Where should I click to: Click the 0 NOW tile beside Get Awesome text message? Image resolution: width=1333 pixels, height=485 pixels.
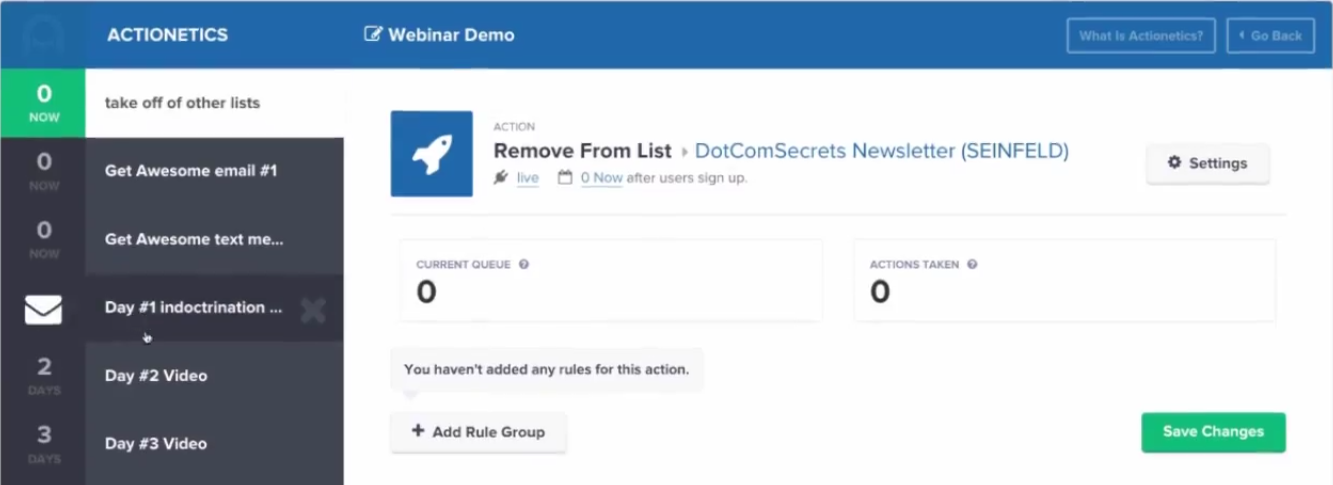point(43,240)
